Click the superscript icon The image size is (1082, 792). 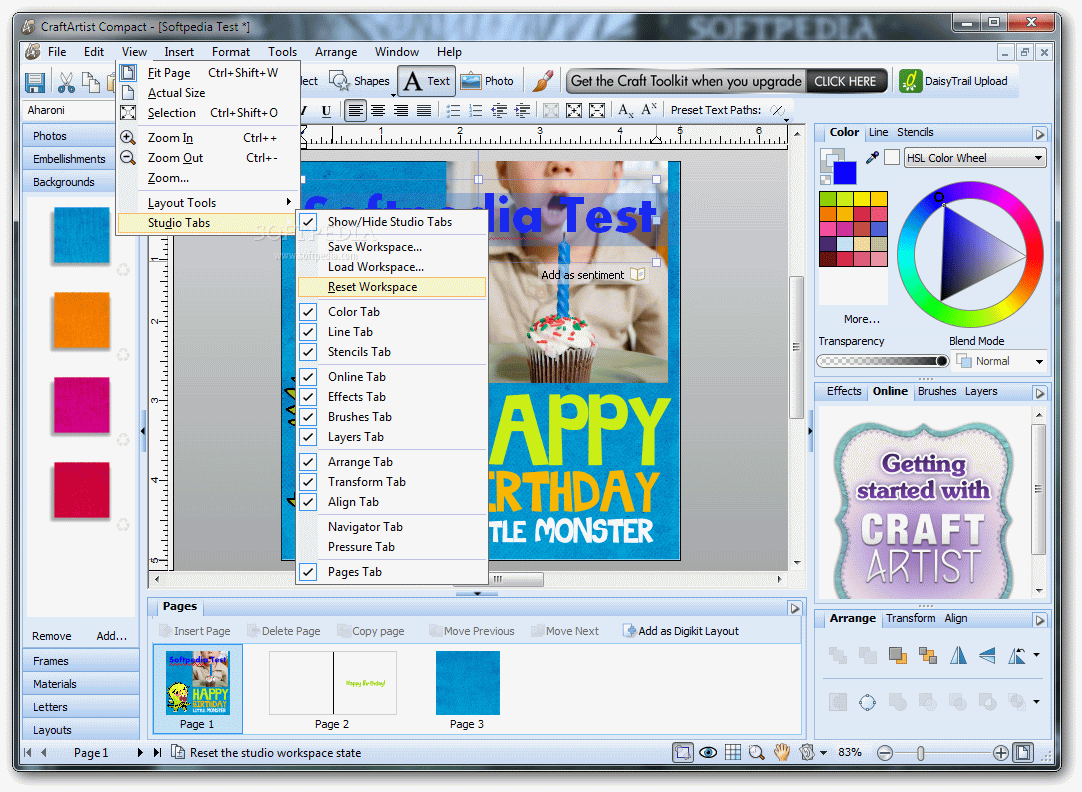649,110
